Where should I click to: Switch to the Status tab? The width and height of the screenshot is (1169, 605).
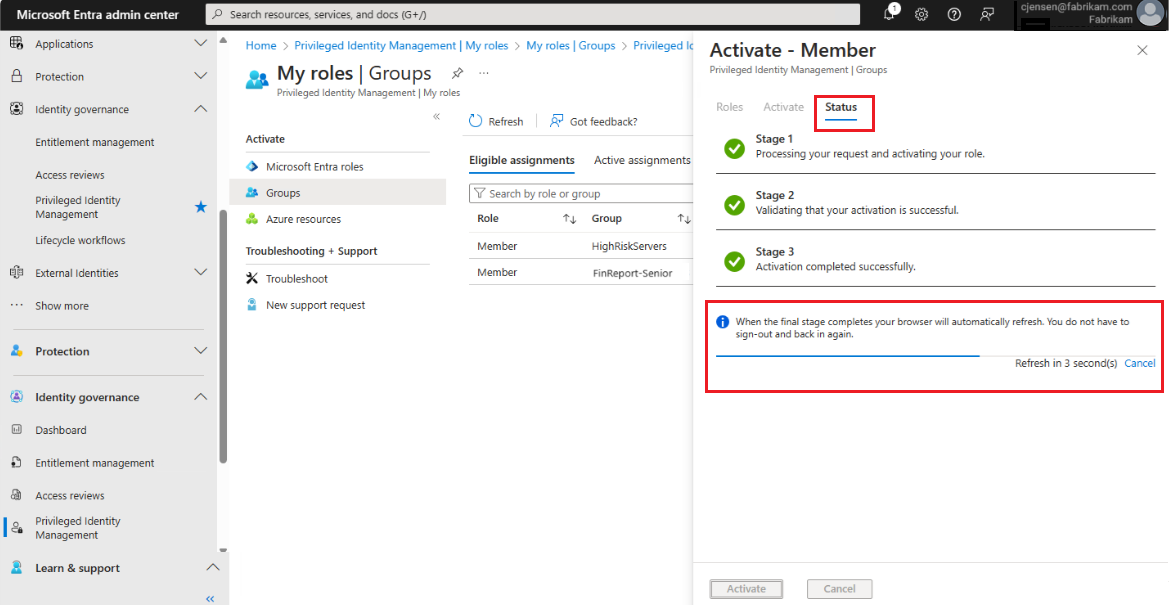tap(841, 107)
